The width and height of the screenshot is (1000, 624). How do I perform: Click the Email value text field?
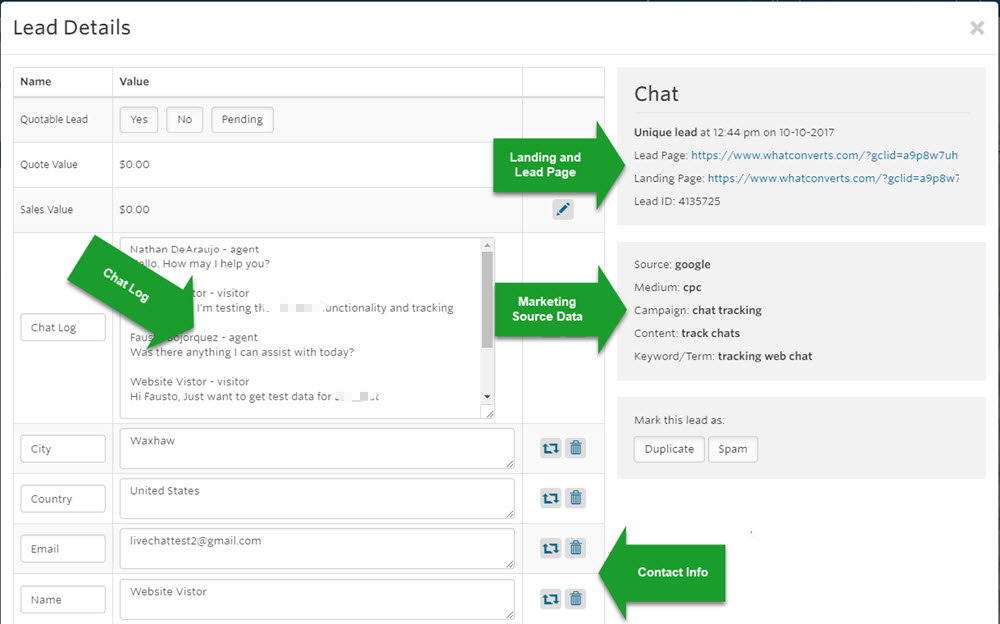[x=317, y=548]
